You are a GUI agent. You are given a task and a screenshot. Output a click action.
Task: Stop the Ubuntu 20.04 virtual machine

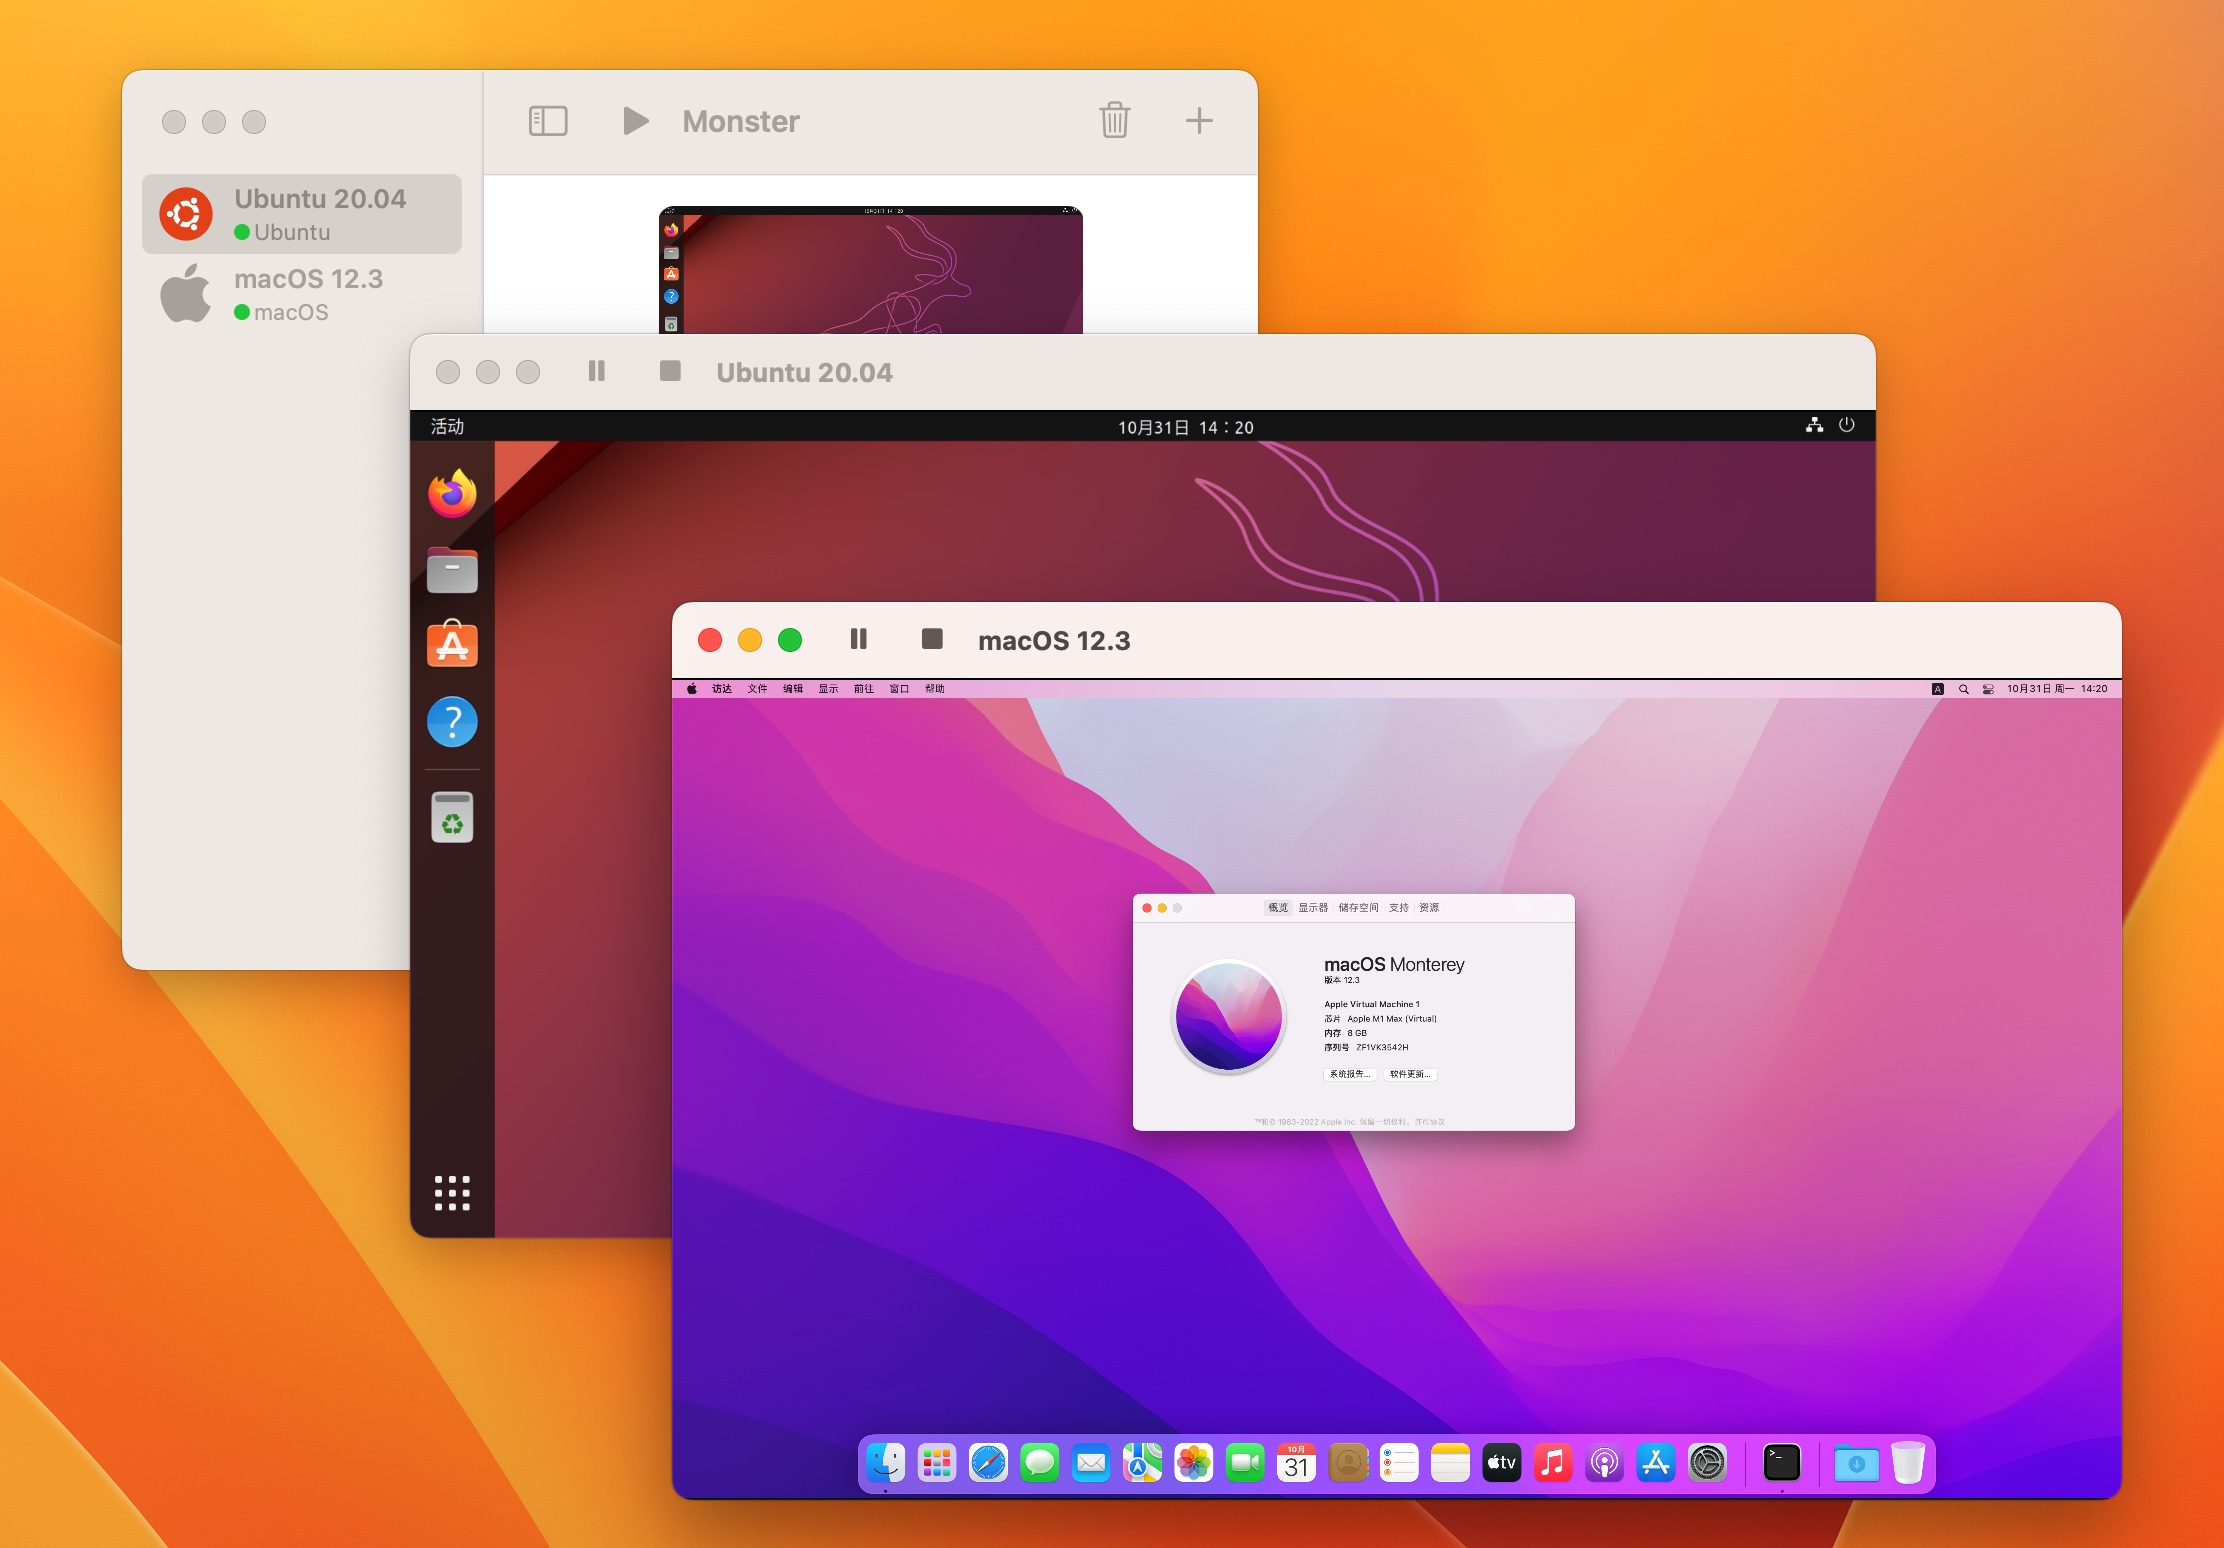click(670, 371)
